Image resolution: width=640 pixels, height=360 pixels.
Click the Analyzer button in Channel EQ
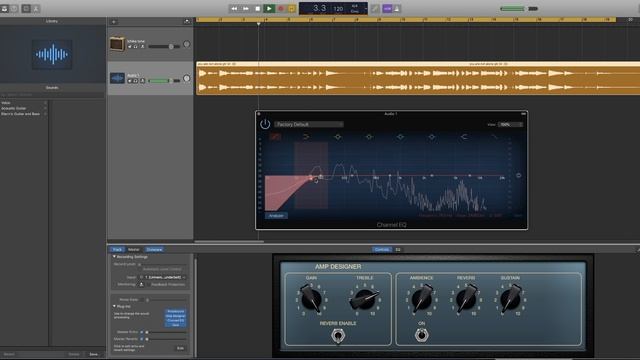276,216
